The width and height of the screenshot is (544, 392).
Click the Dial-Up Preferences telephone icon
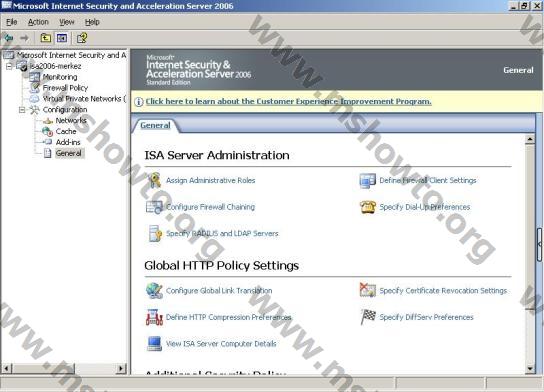click(x=368, y=207)
